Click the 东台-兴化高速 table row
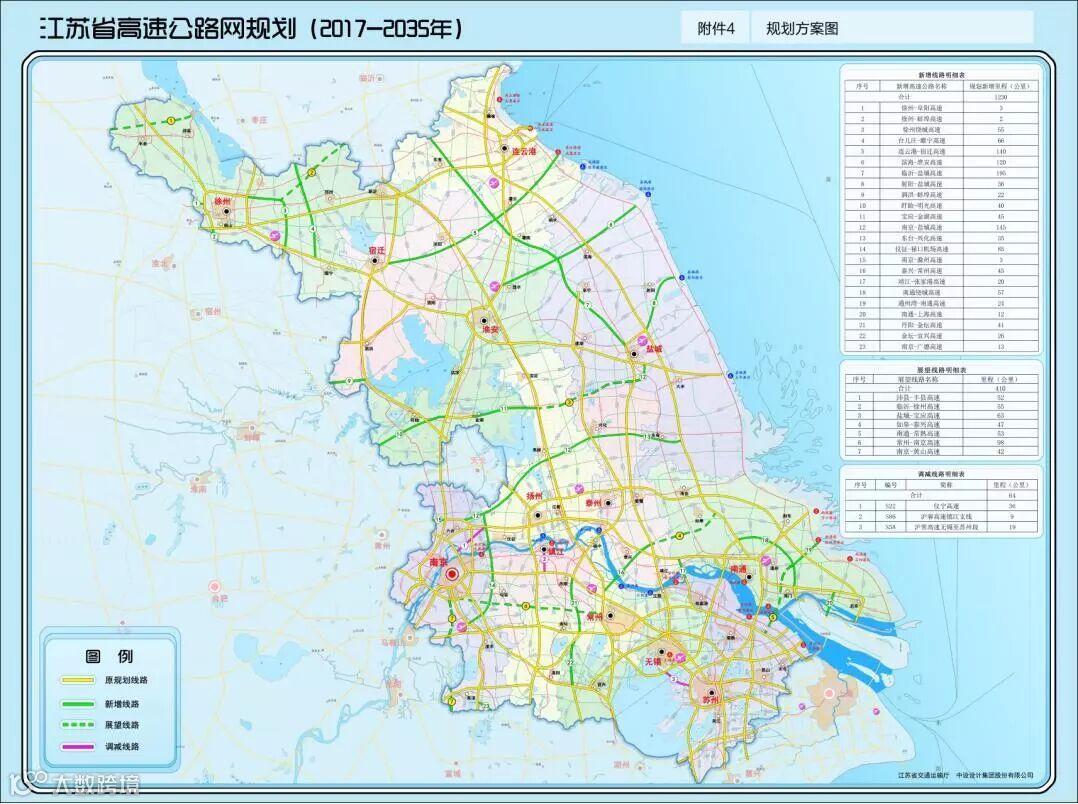 (940, 238)
